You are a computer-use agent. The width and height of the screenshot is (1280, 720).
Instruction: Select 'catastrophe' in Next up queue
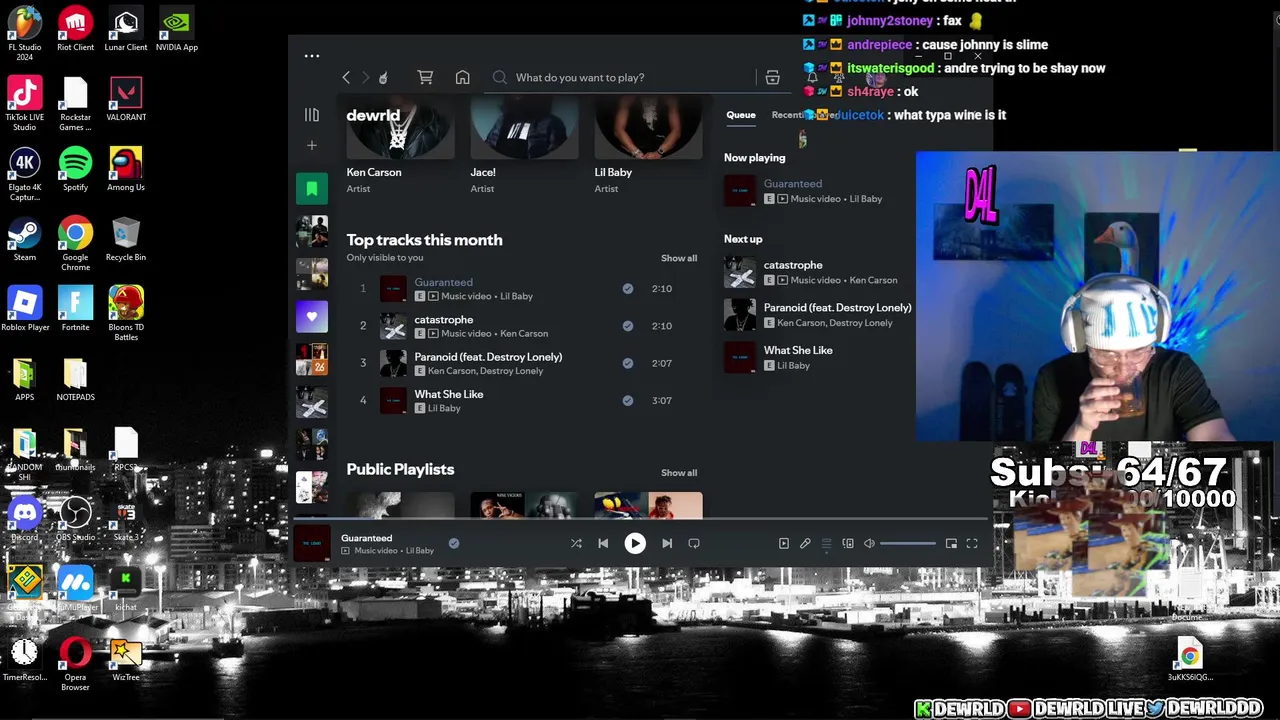(793, 265)
